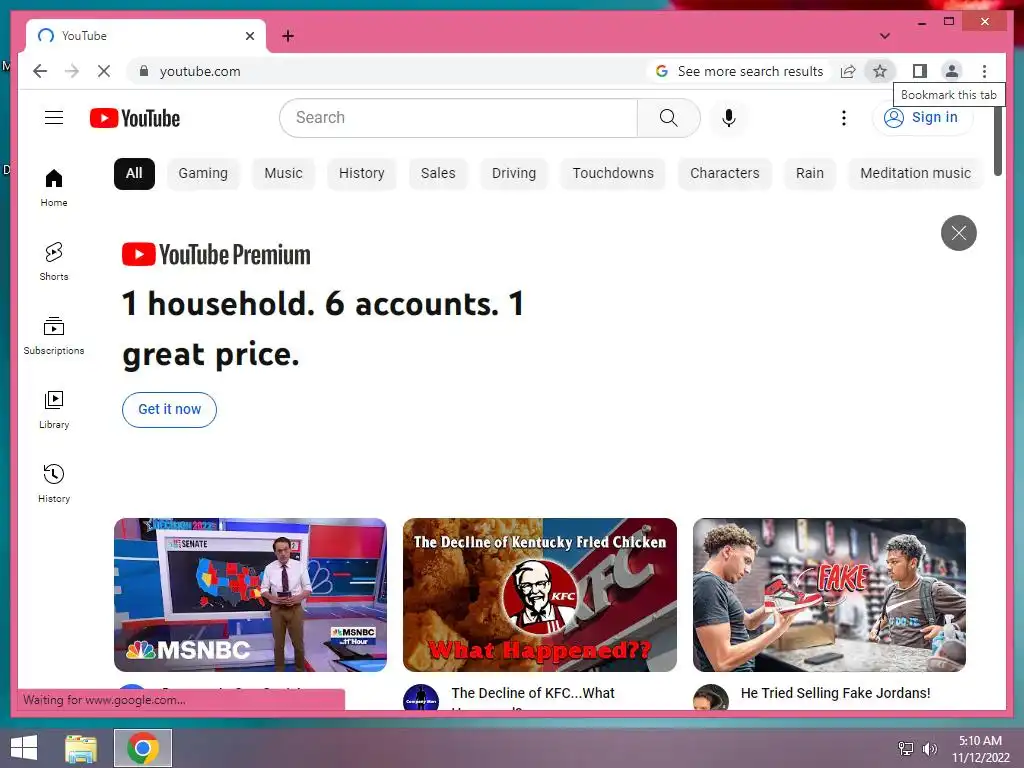The width and height of the screenshot is (1024, 768).
Task: Open the YouTube hamburger guide menu
Action: [54, 118]
